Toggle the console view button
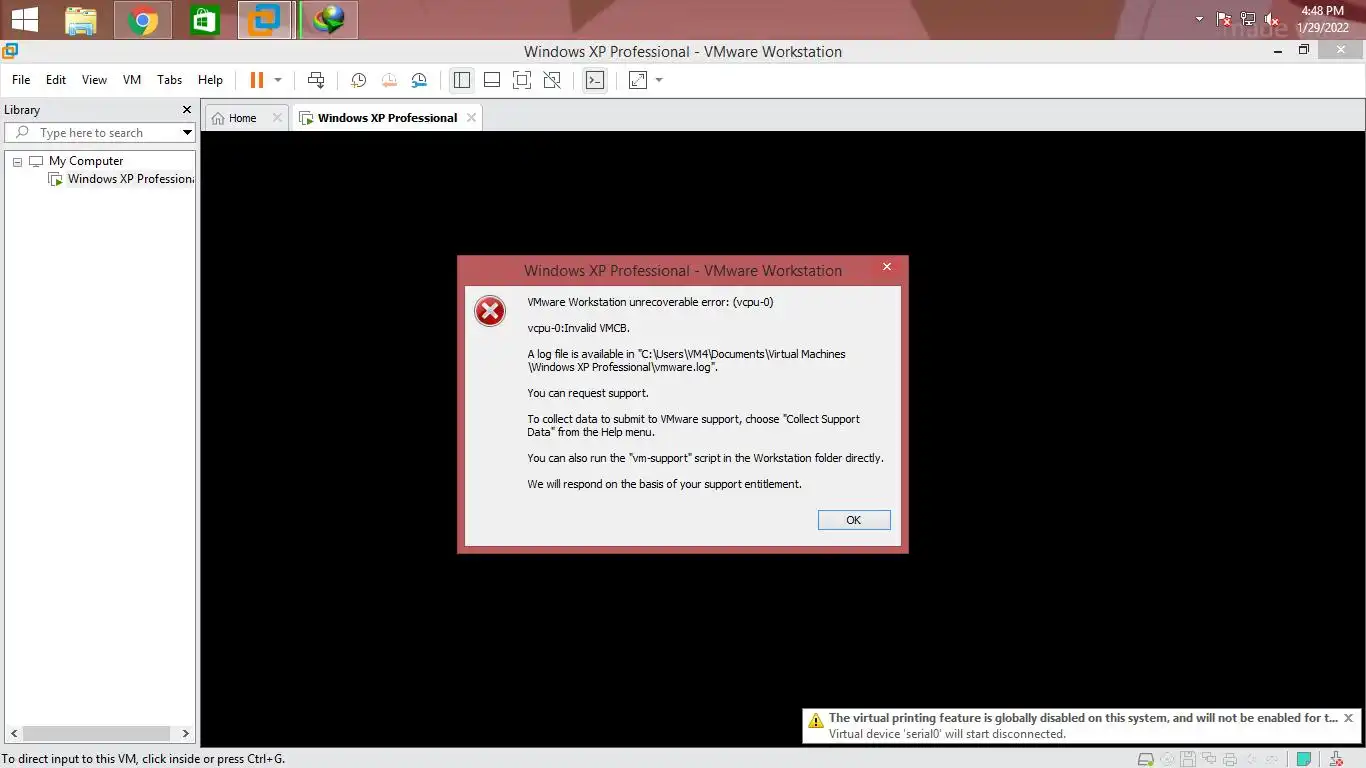The height and width of the screenshot is (768, 1366). 595,80
